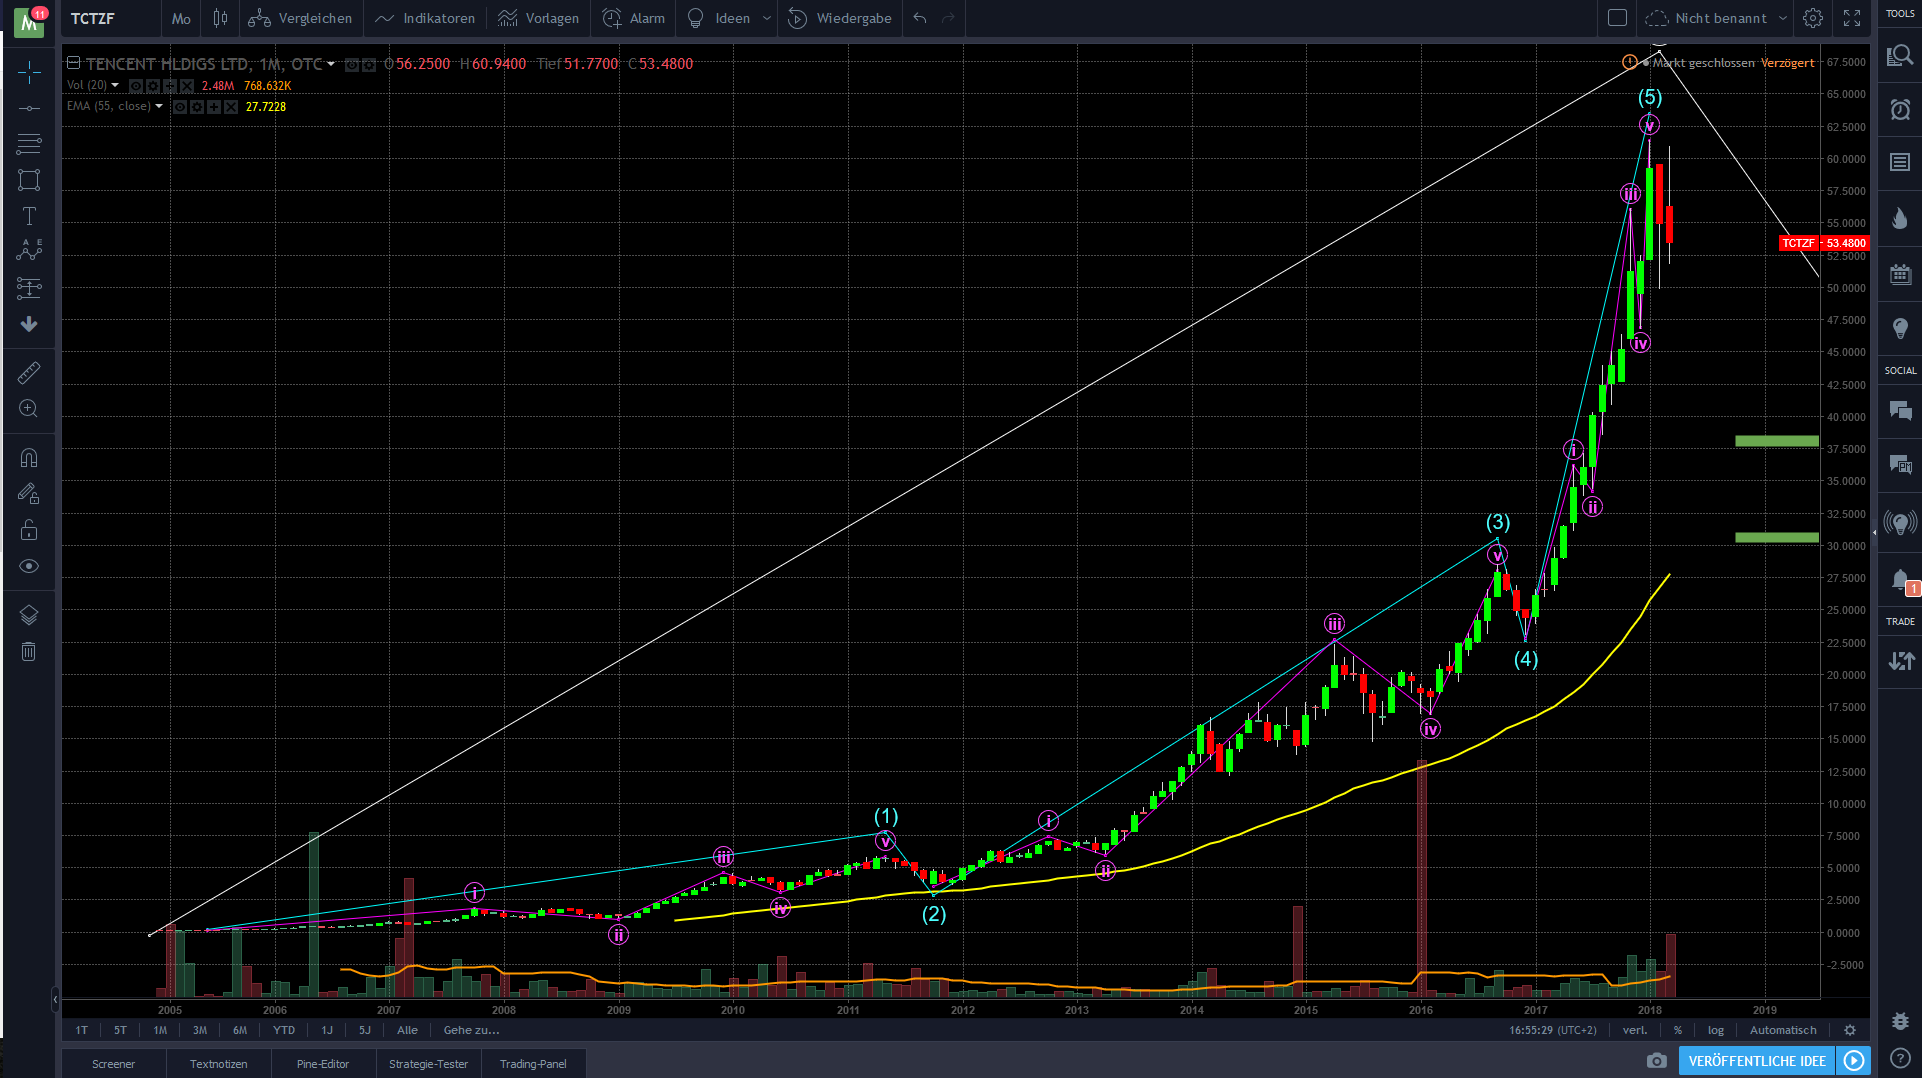Select the trend line drawing tool
Screen dimensions: 1922x1078
coord(29,108)
